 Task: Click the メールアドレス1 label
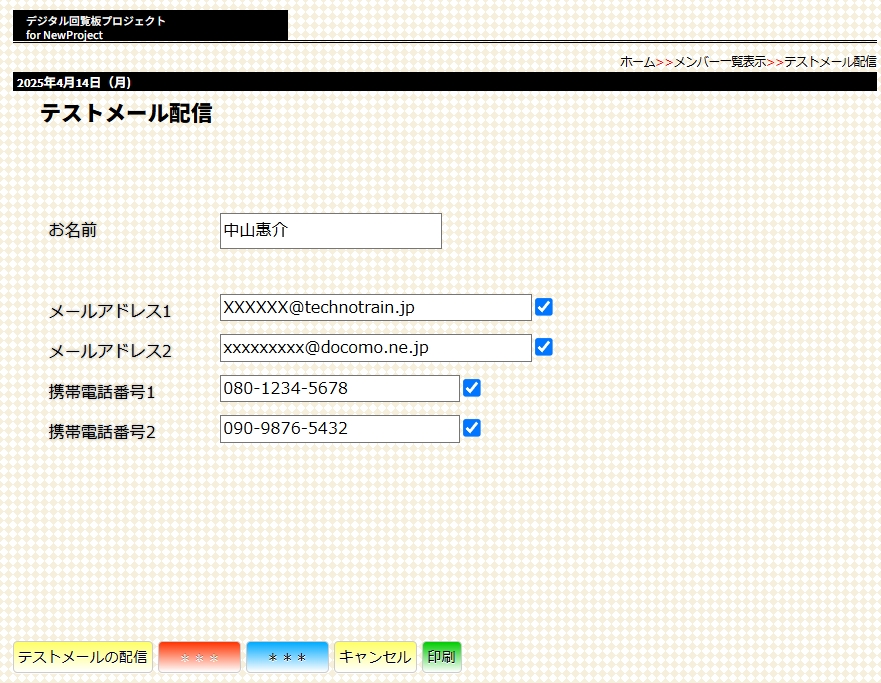(110, 311)
